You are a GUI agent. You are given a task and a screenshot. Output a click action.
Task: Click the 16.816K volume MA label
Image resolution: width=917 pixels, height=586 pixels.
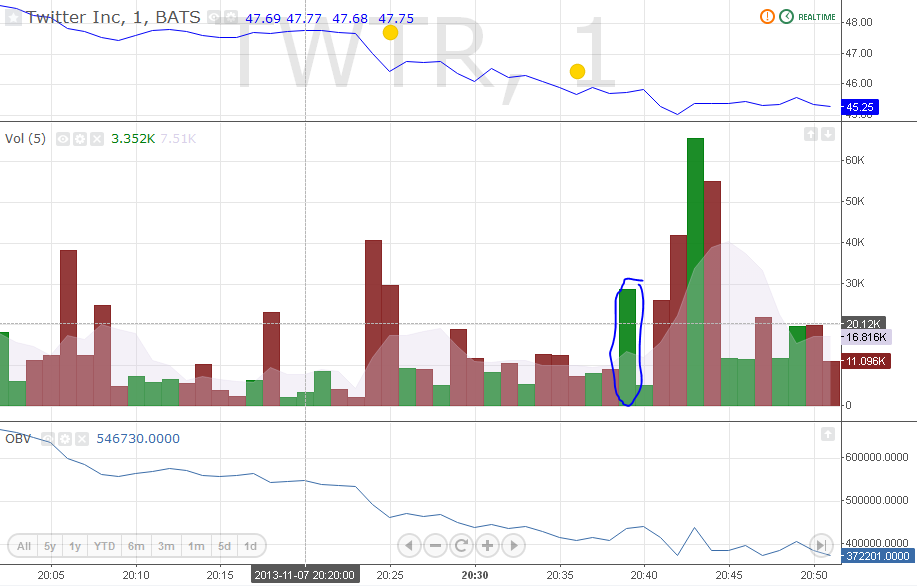[x=866, y=337]
